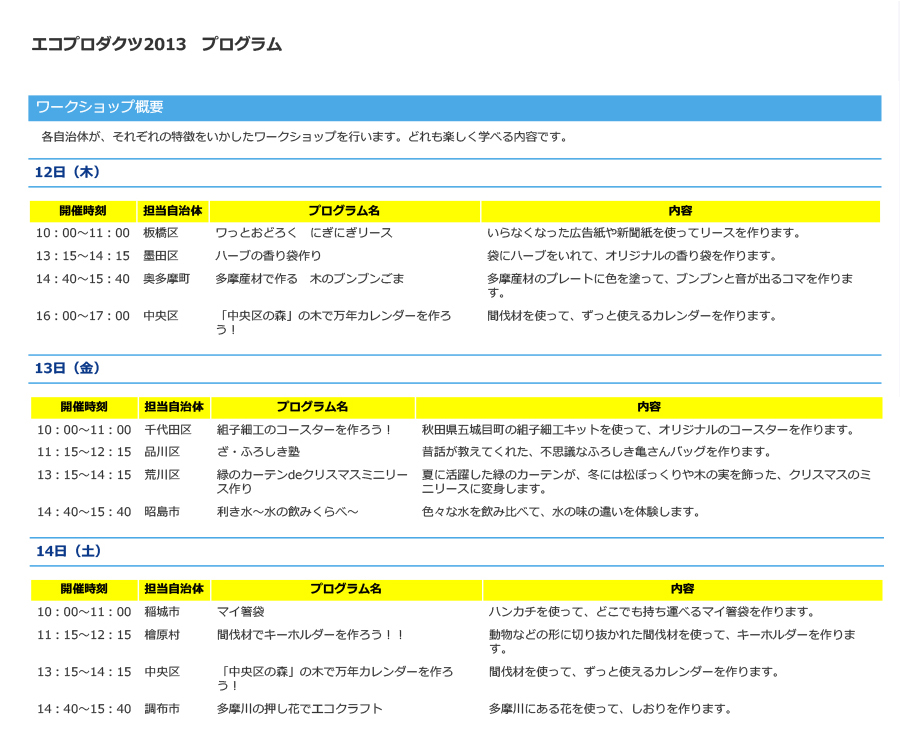Click description いらなくなった広告紙や新聞紙を使って

pos(644,233)
